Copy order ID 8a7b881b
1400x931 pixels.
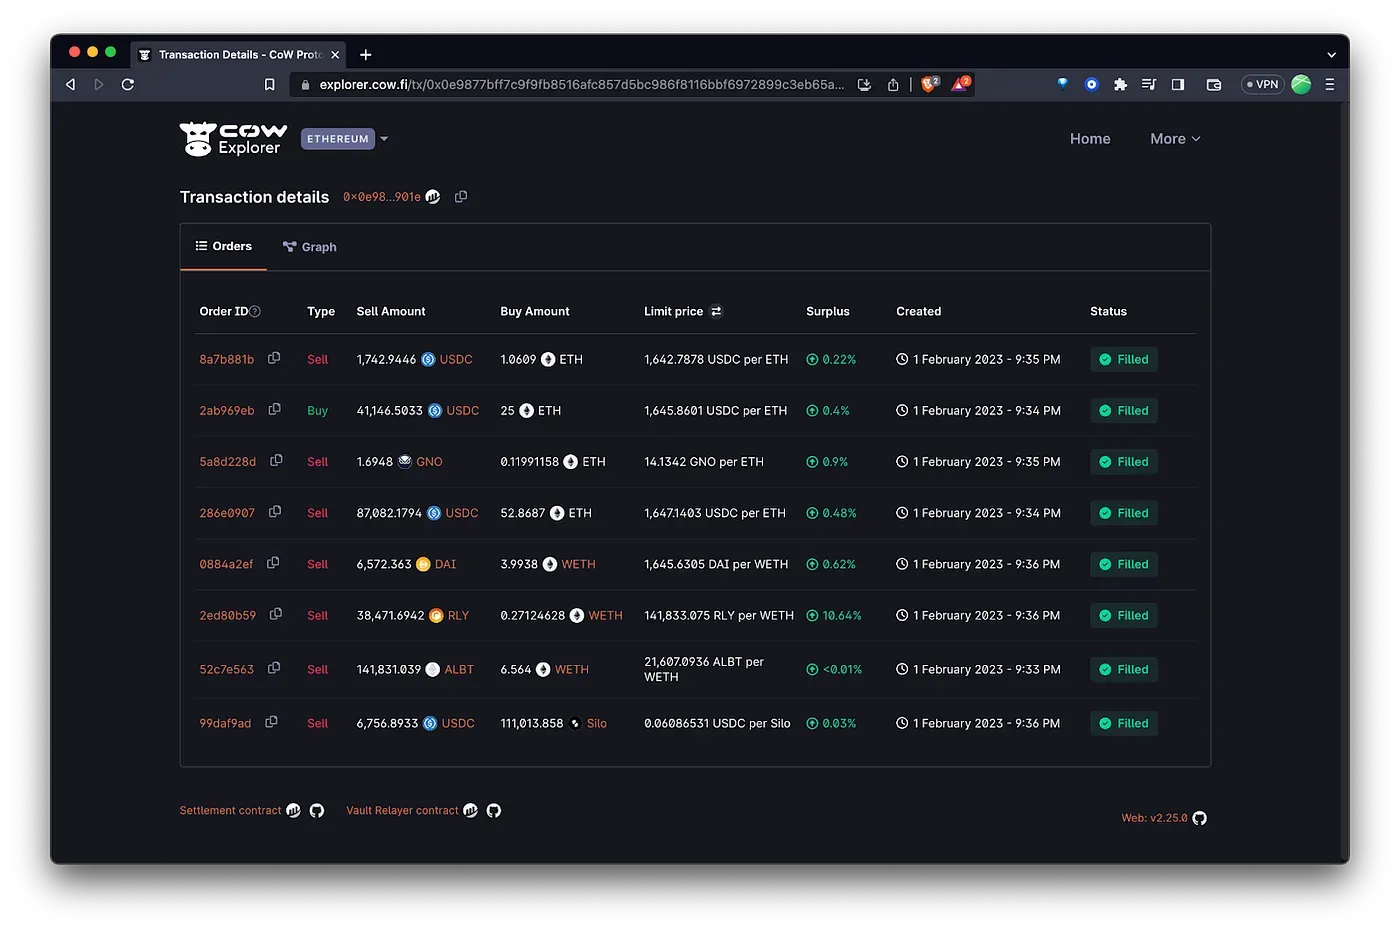tap(273, 358)
